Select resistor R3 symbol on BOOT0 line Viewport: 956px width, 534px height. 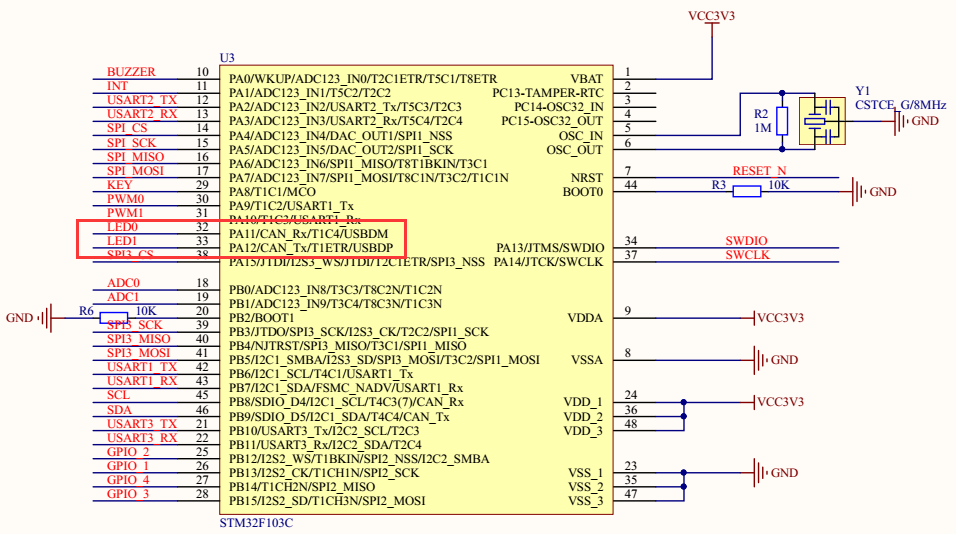point(746,192)
